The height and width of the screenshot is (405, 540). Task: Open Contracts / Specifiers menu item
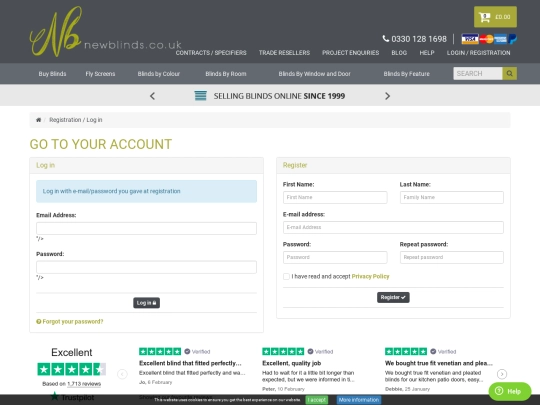pos(211,53)
